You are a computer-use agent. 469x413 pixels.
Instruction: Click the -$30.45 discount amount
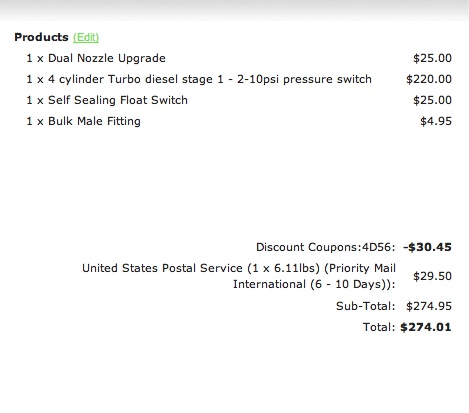tap(427, 247)
